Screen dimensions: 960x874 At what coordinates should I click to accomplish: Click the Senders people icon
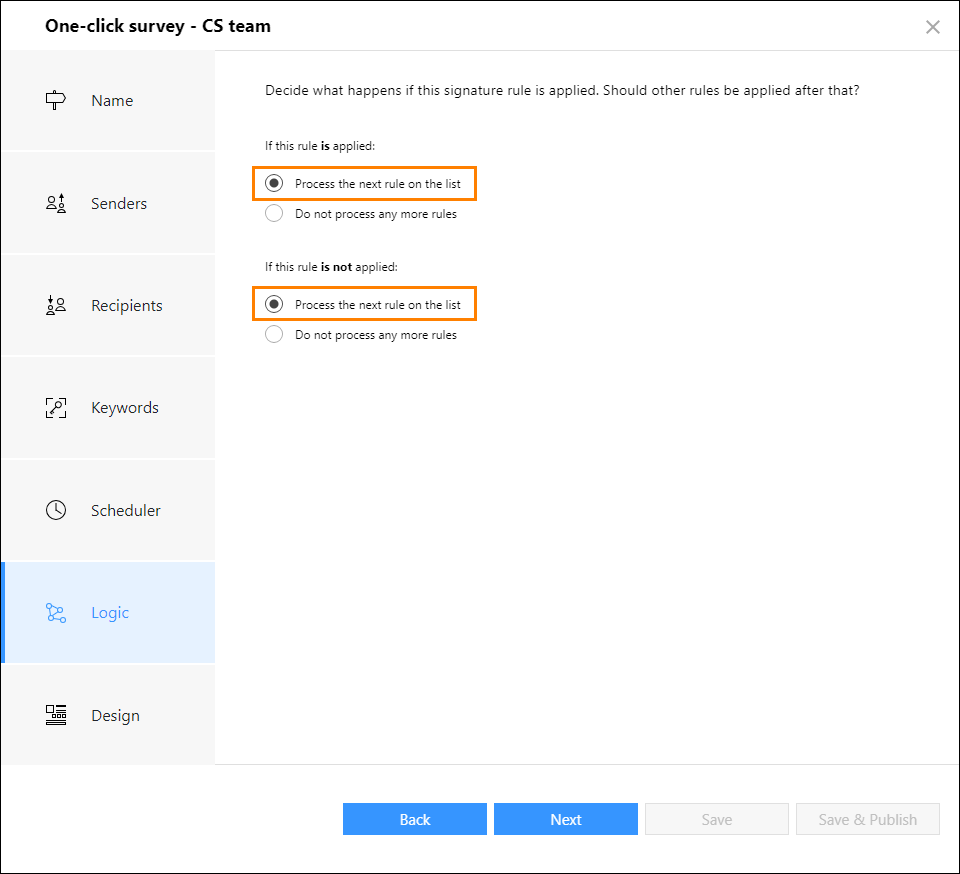pos(56,203)
